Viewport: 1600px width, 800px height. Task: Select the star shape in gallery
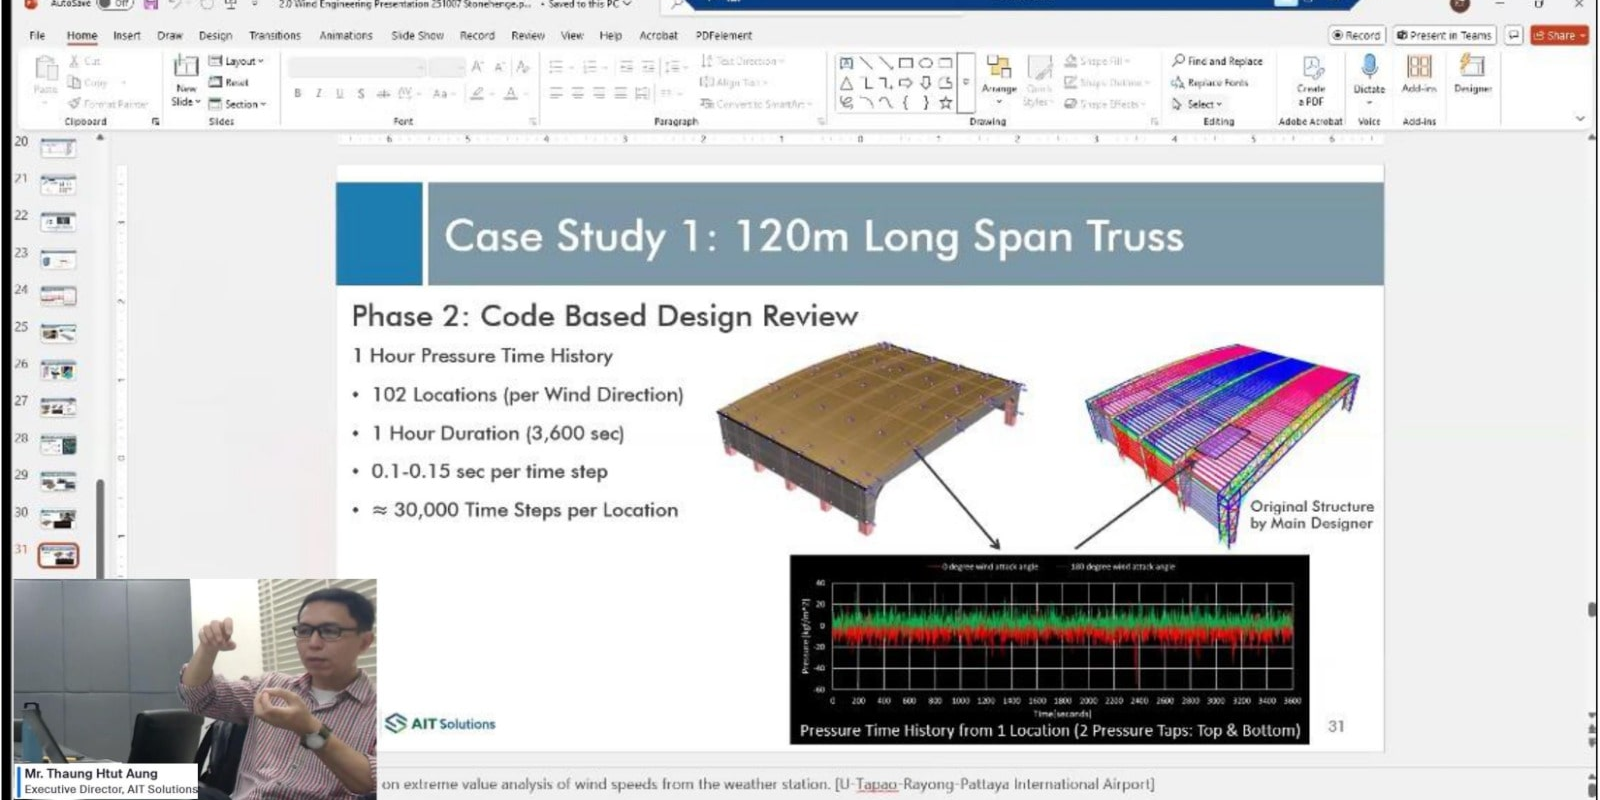pyautogui.click(x=945, y=102)
